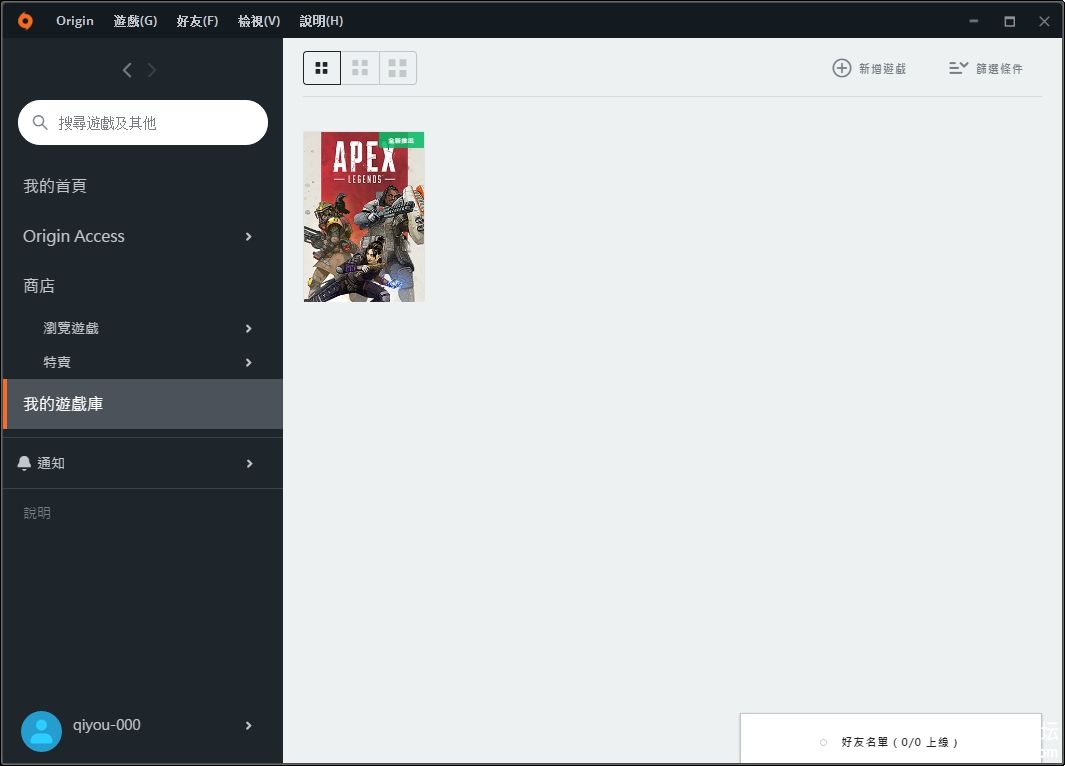1065x766 pixels.
Task: Open the 說明(H) menu
Action: [x=321, y=21]
